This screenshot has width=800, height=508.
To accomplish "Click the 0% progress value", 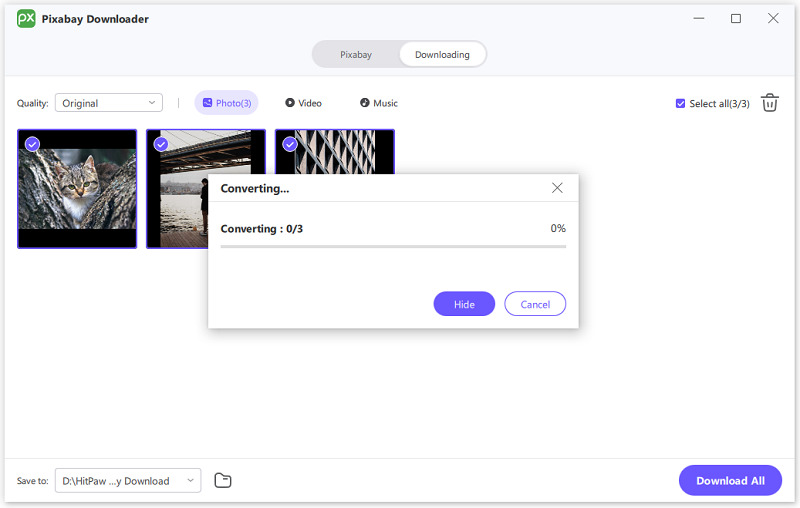I will coord(558,228).
